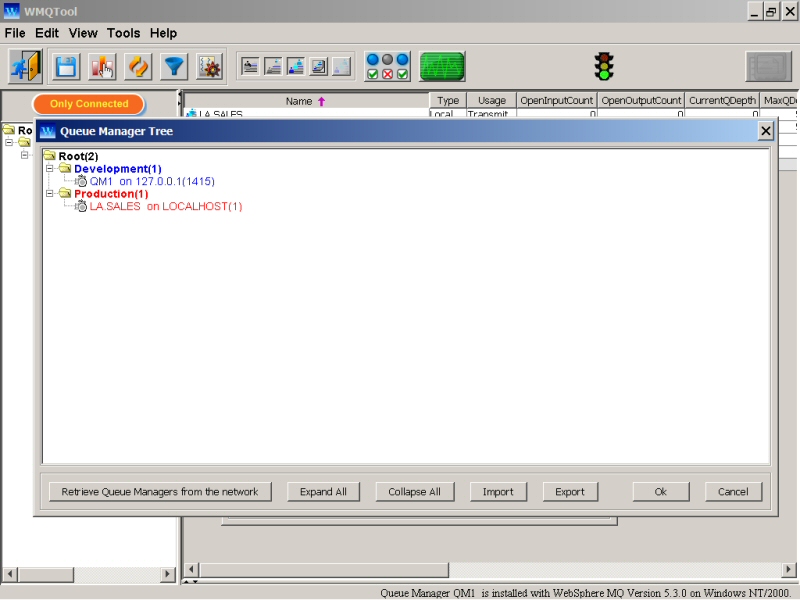This screenshot has width=800, height=600.
Task: Click the traffic light status icon
Action: [604, 66]
